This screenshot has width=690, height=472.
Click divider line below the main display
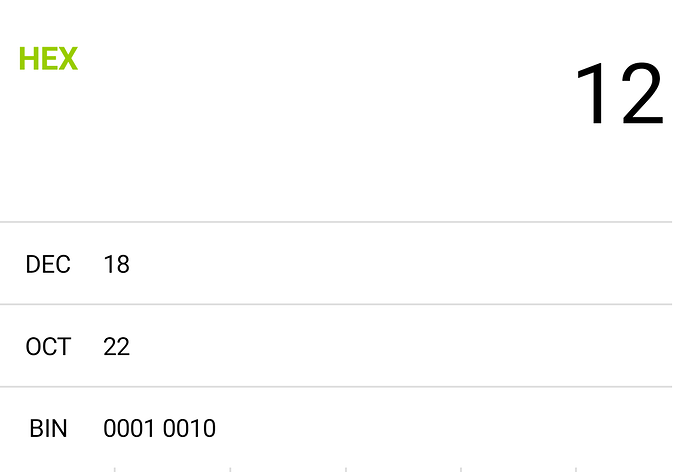point(336,222)
